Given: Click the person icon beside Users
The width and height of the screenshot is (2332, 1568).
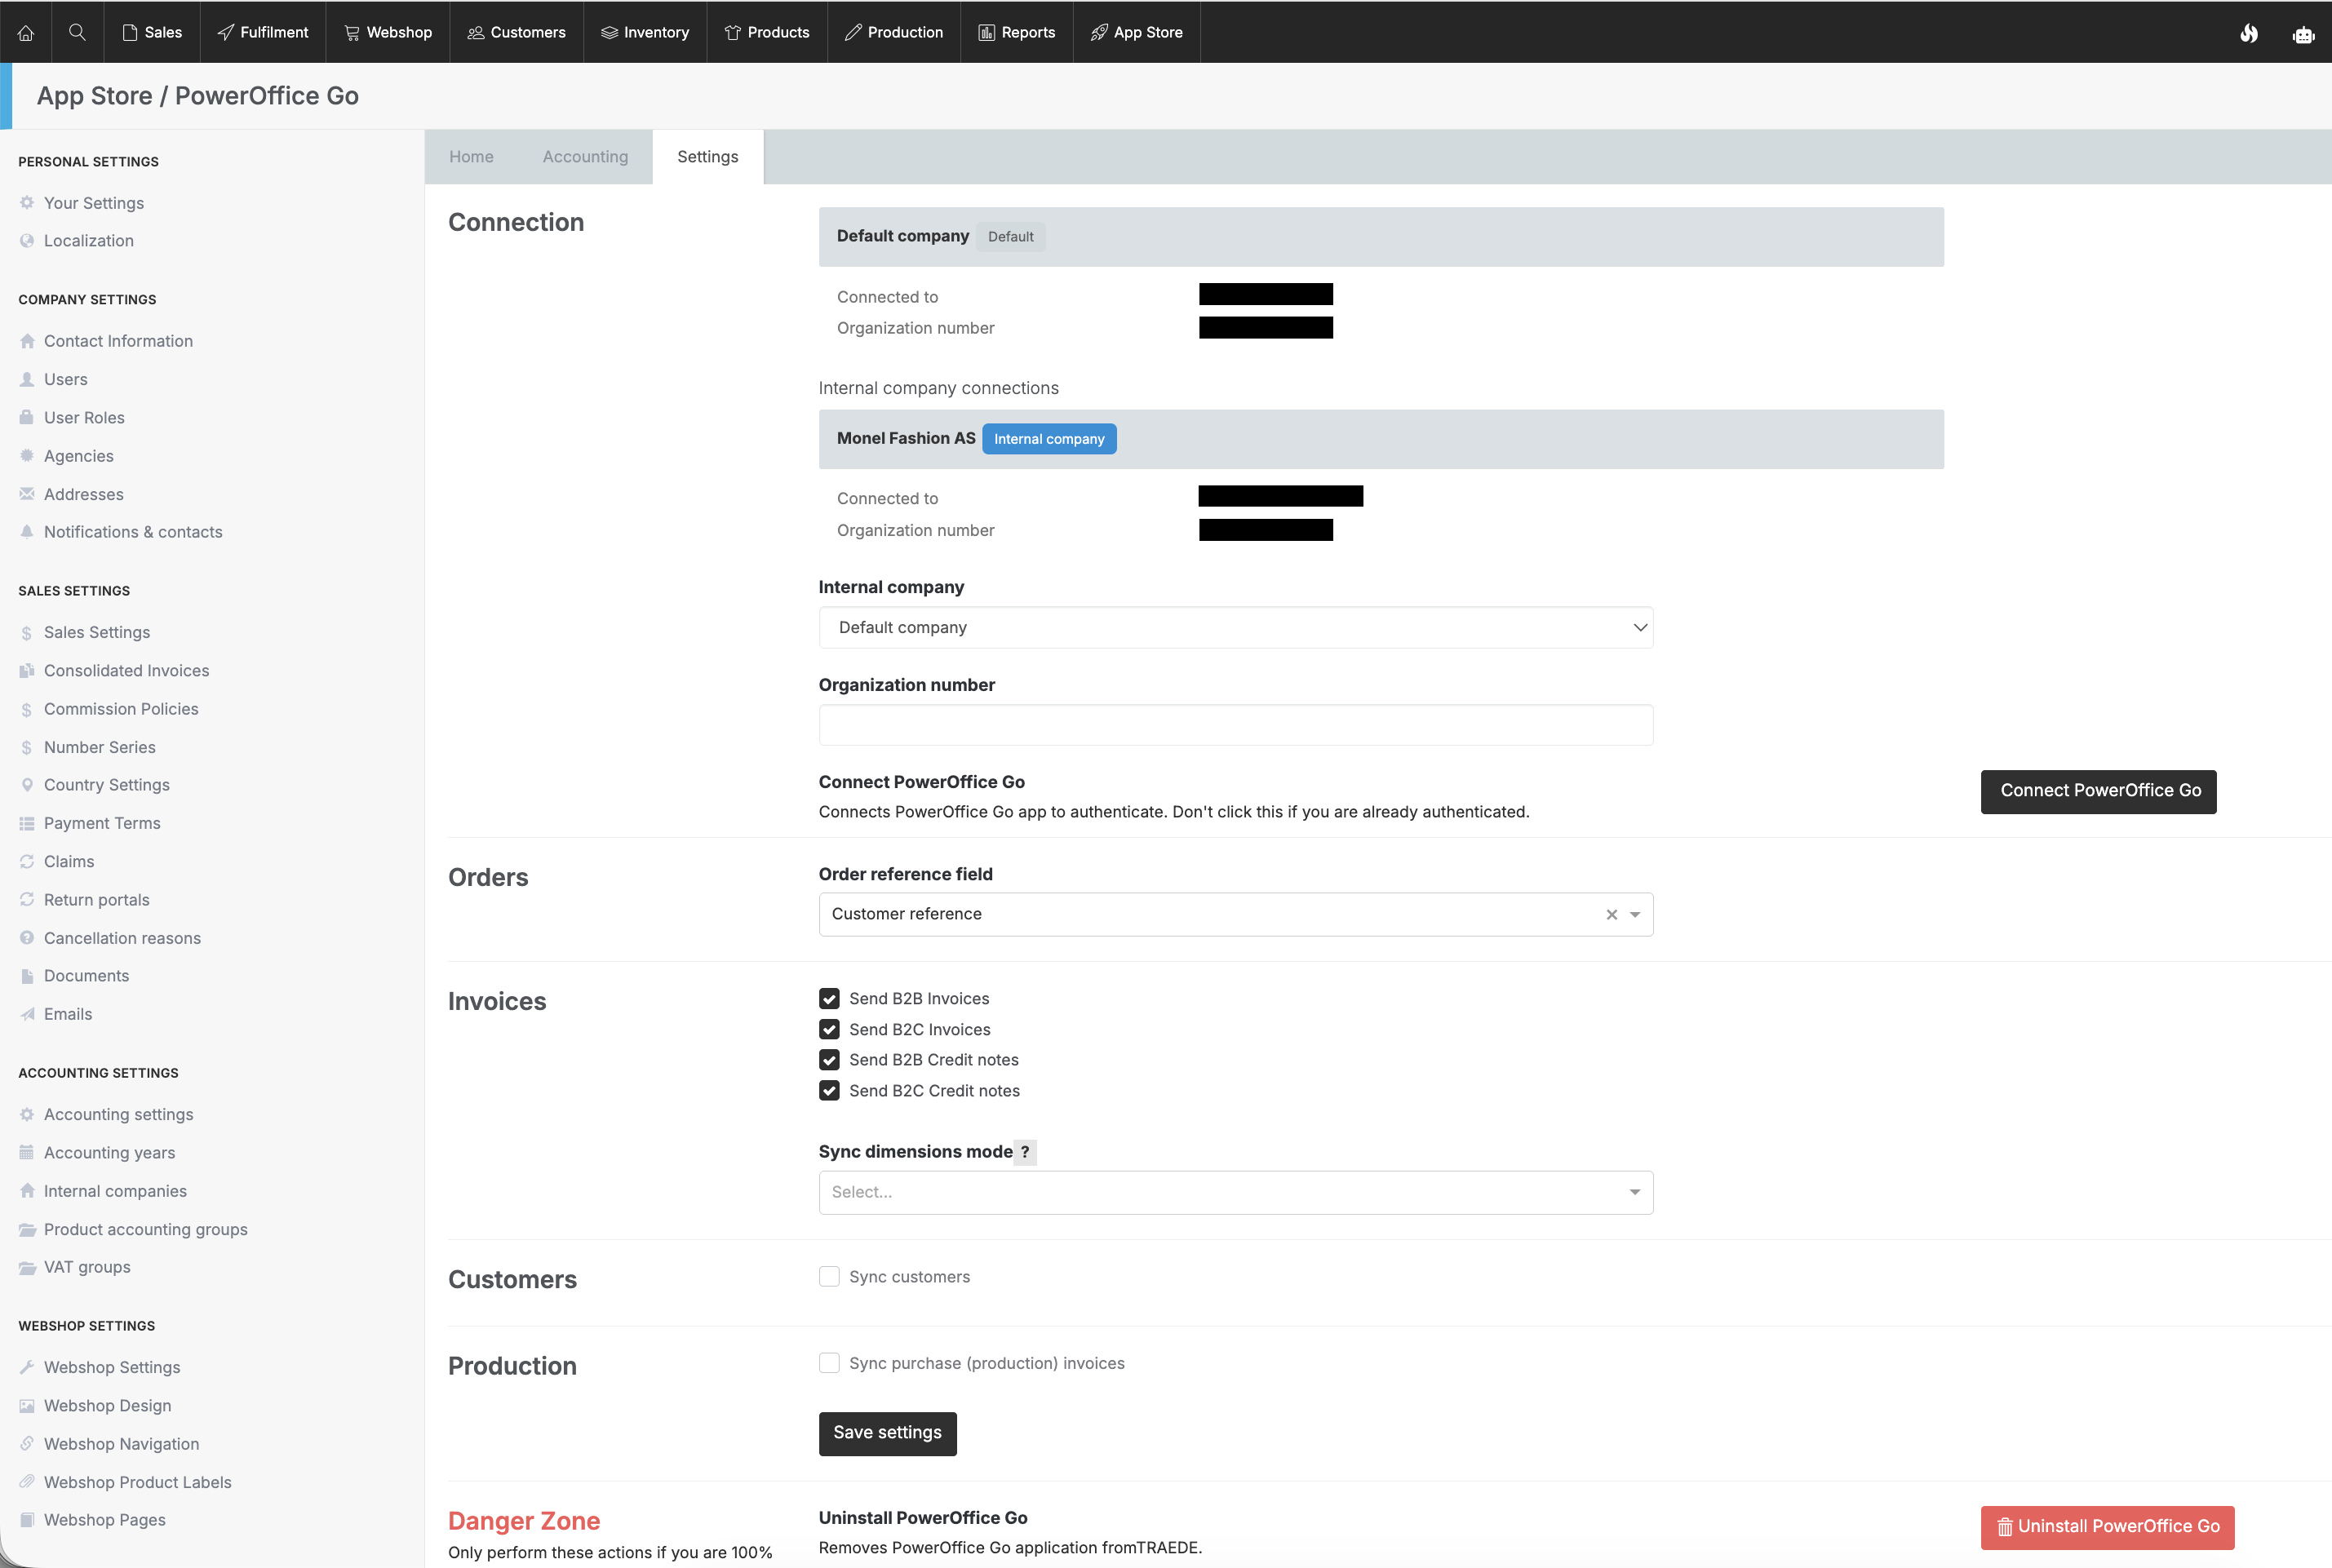Looking at the screenshot, I should pos(27,380).
